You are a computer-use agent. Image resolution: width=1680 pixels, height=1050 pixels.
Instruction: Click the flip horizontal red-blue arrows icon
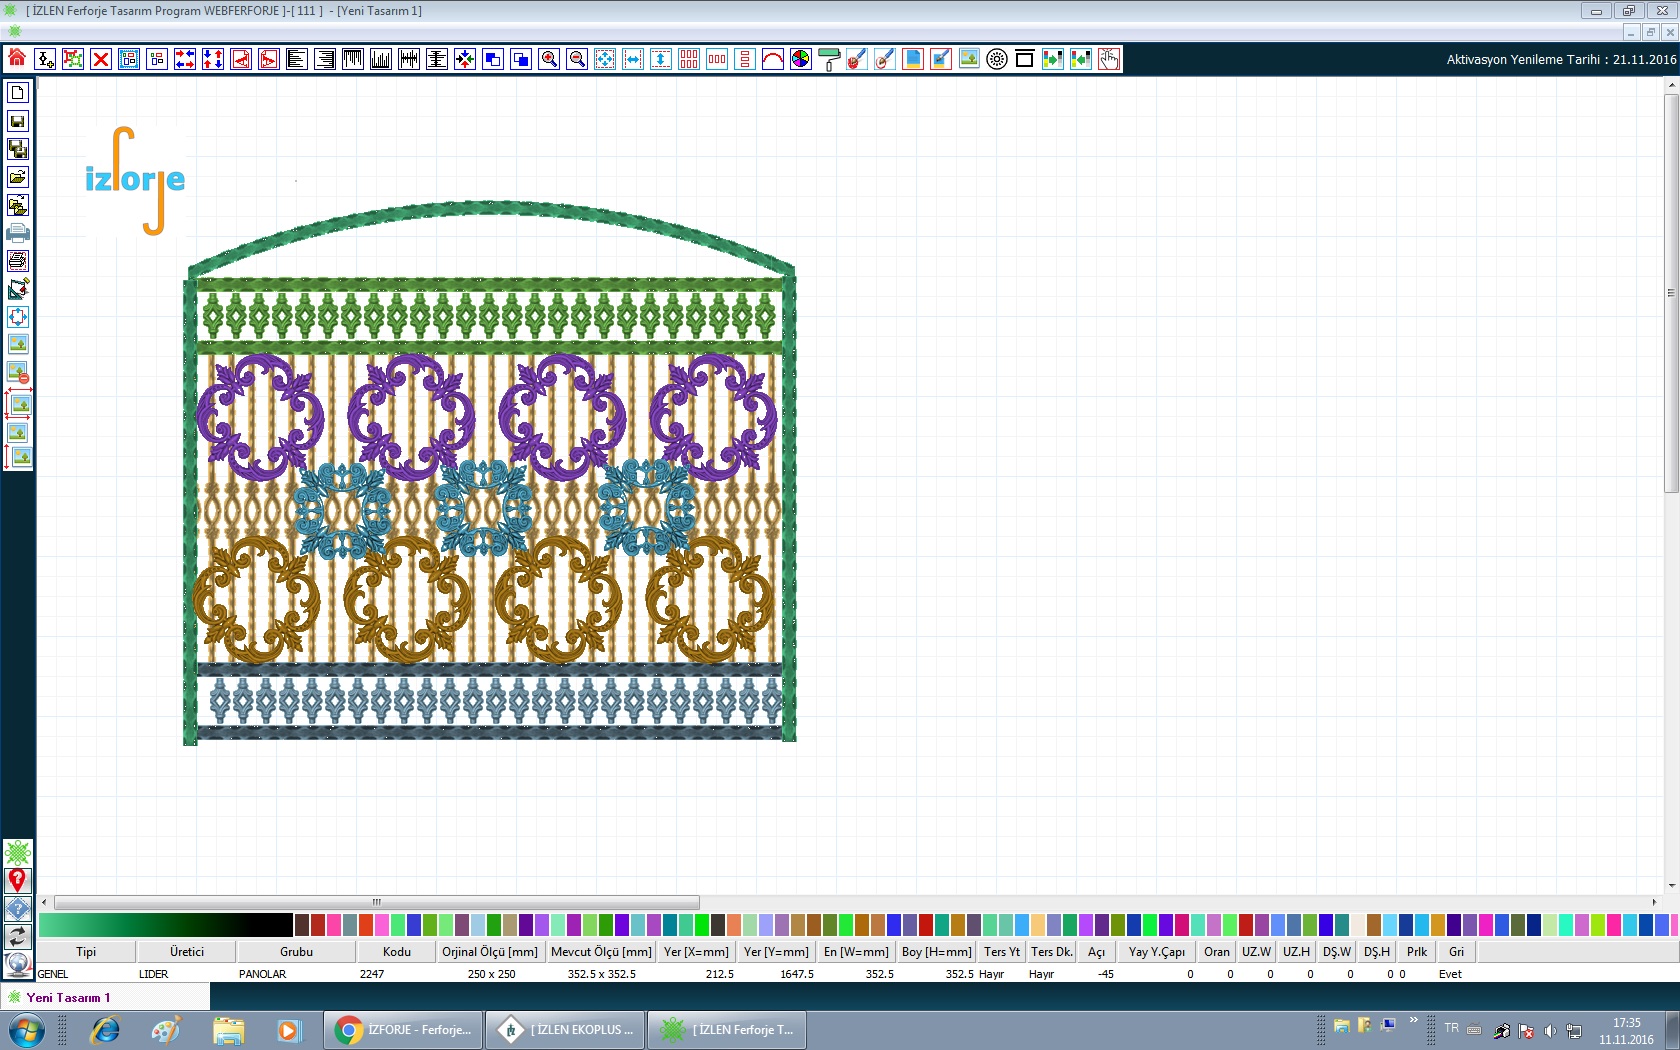pyautogui.click(x=185, y=59)
